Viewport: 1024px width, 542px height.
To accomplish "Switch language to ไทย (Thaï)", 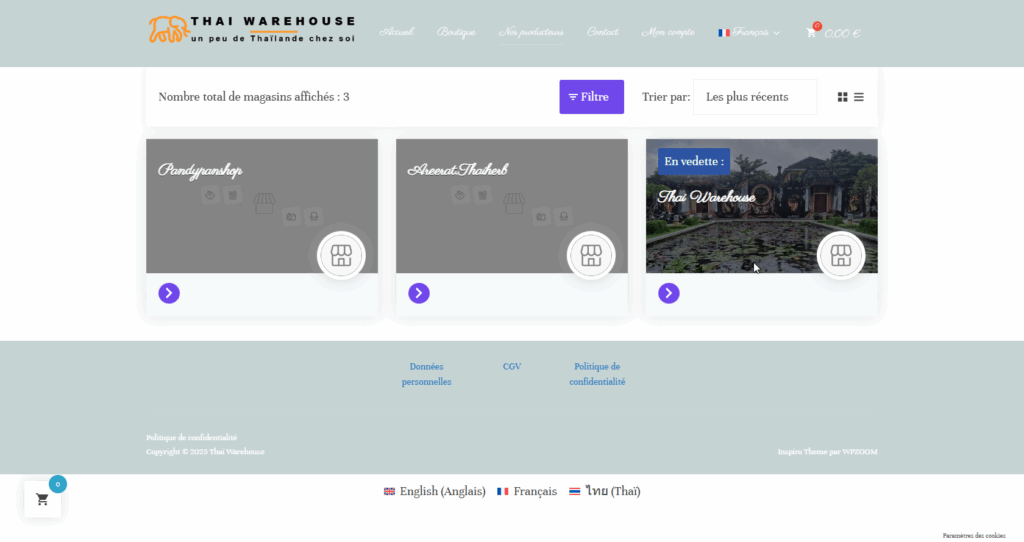I will click(605, 491).
